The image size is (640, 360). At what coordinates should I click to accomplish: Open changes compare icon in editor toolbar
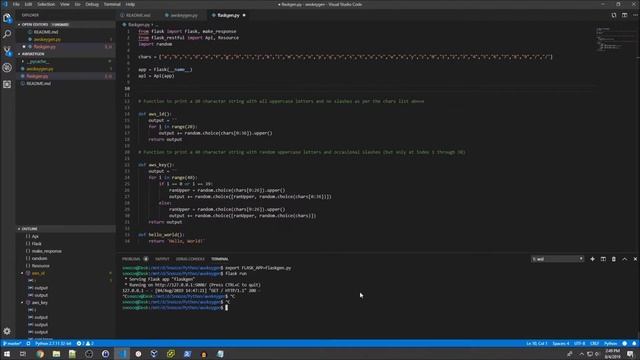coord(614,15)
